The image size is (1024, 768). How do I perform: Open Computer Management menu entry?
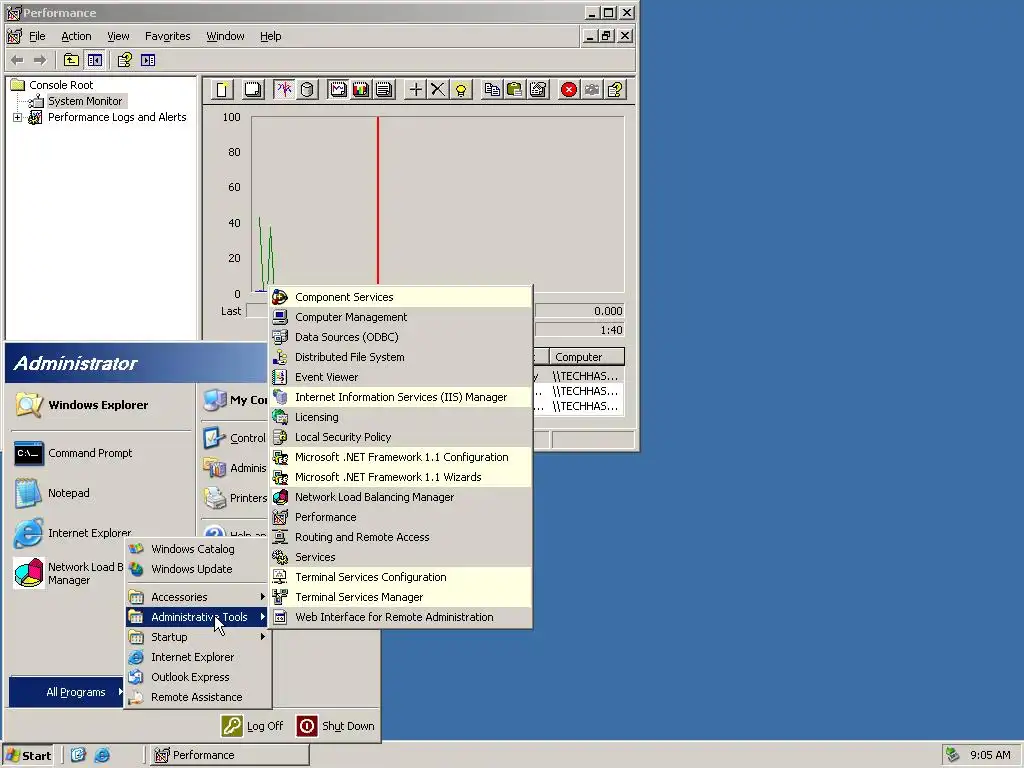click(x=400, y=317)
